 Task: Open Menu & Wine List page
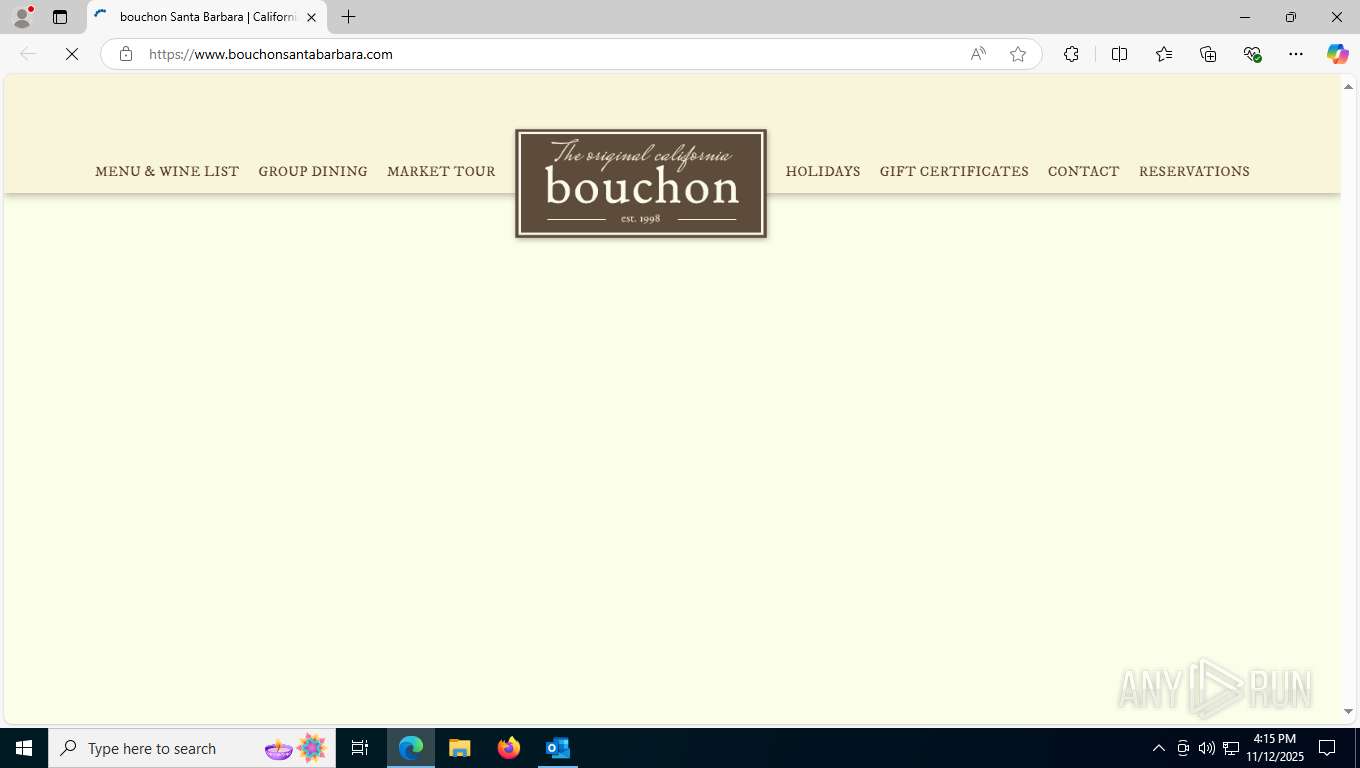[167, 171]
